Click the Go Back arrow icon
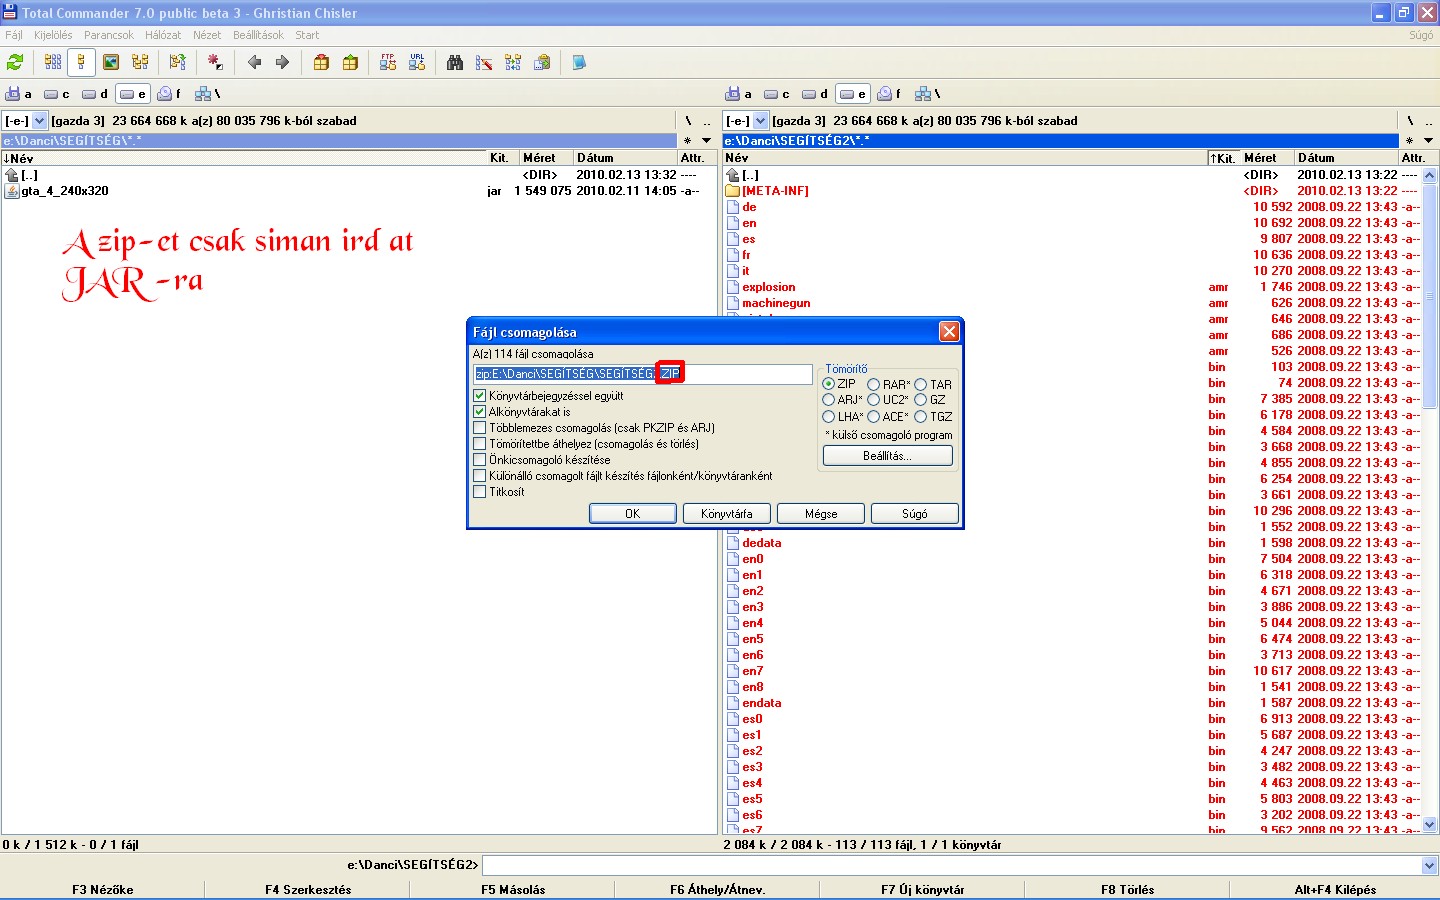 pos(254,62)
